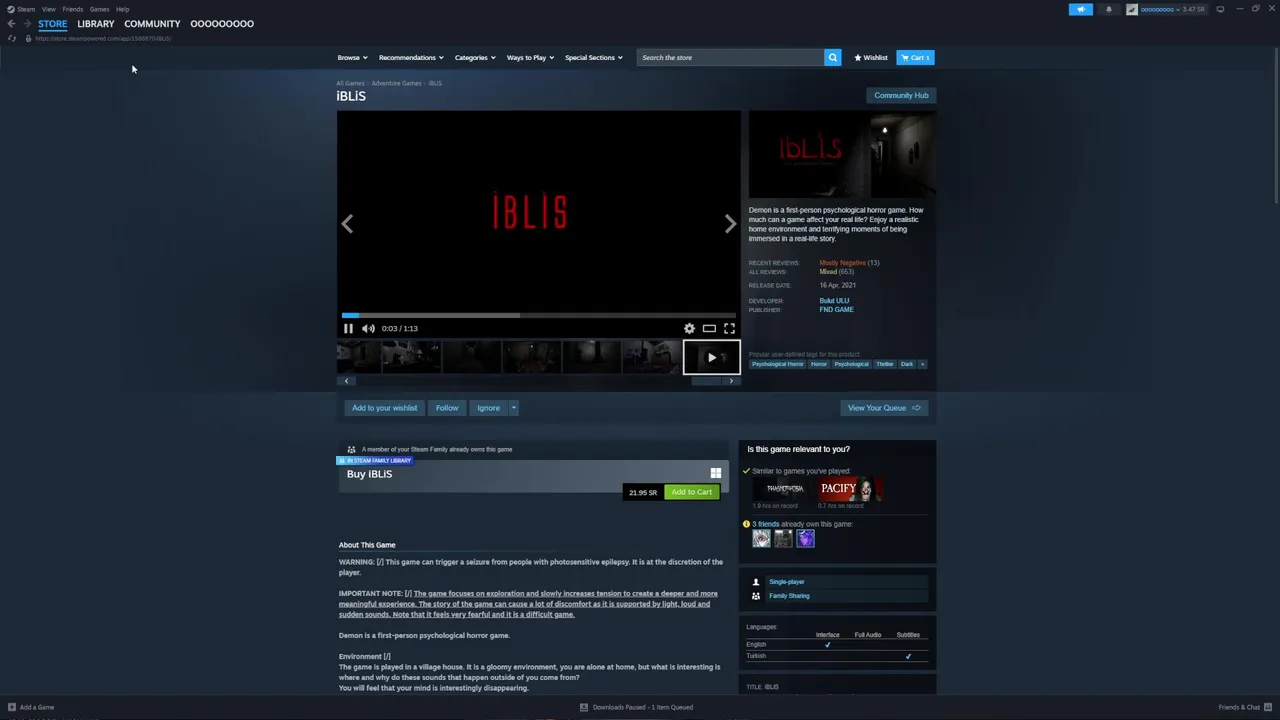The width and height of the screenshot is (1280, 720).
Task: Select the Thriller tag
Action: tap(885, 364)
